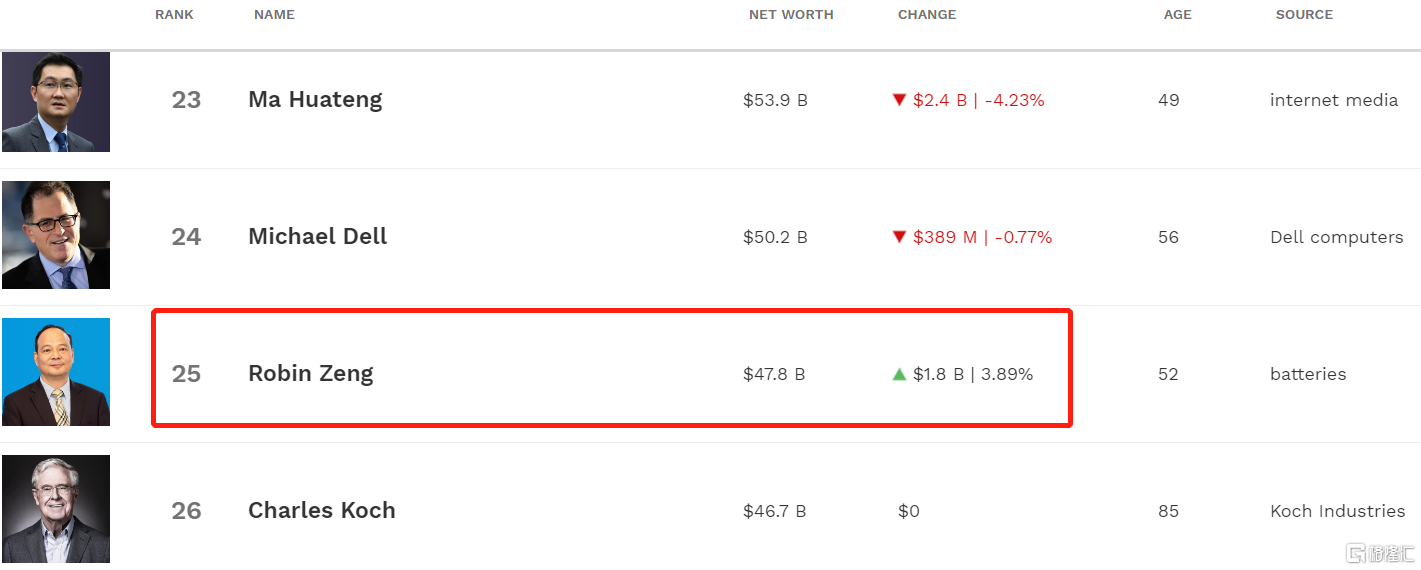Sort list by the NAME column header

(x=274, y=15)
